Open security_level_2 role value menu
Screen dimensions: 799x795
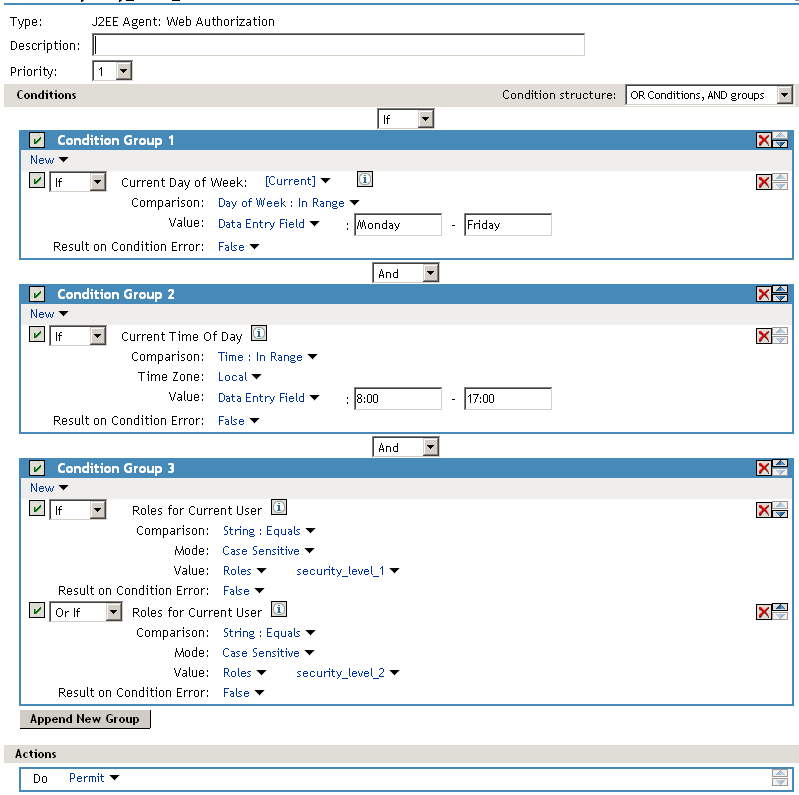point(348,673)
